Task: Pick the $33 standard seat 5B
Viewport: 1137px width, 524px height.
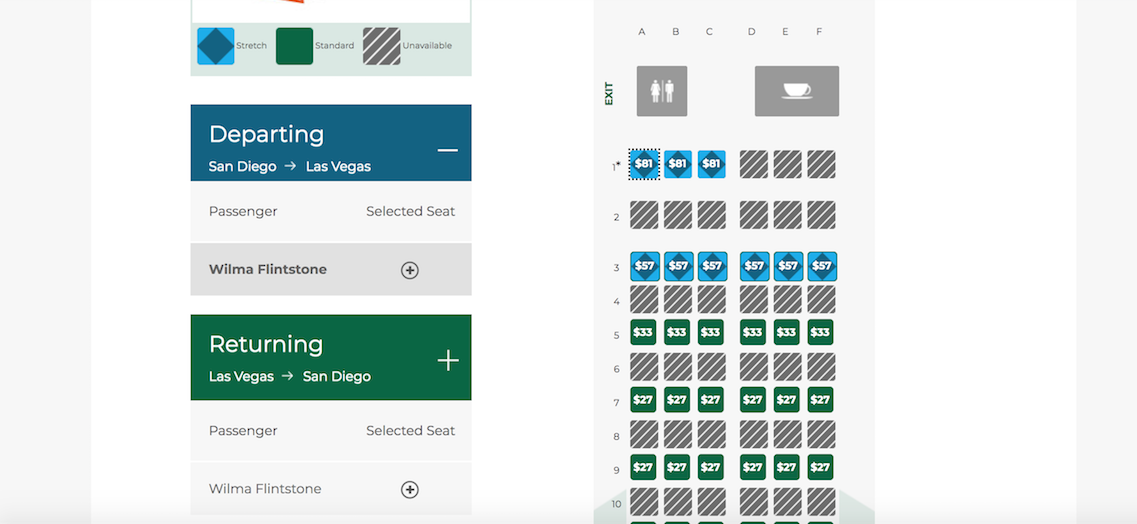Action: tap(677, 332)
